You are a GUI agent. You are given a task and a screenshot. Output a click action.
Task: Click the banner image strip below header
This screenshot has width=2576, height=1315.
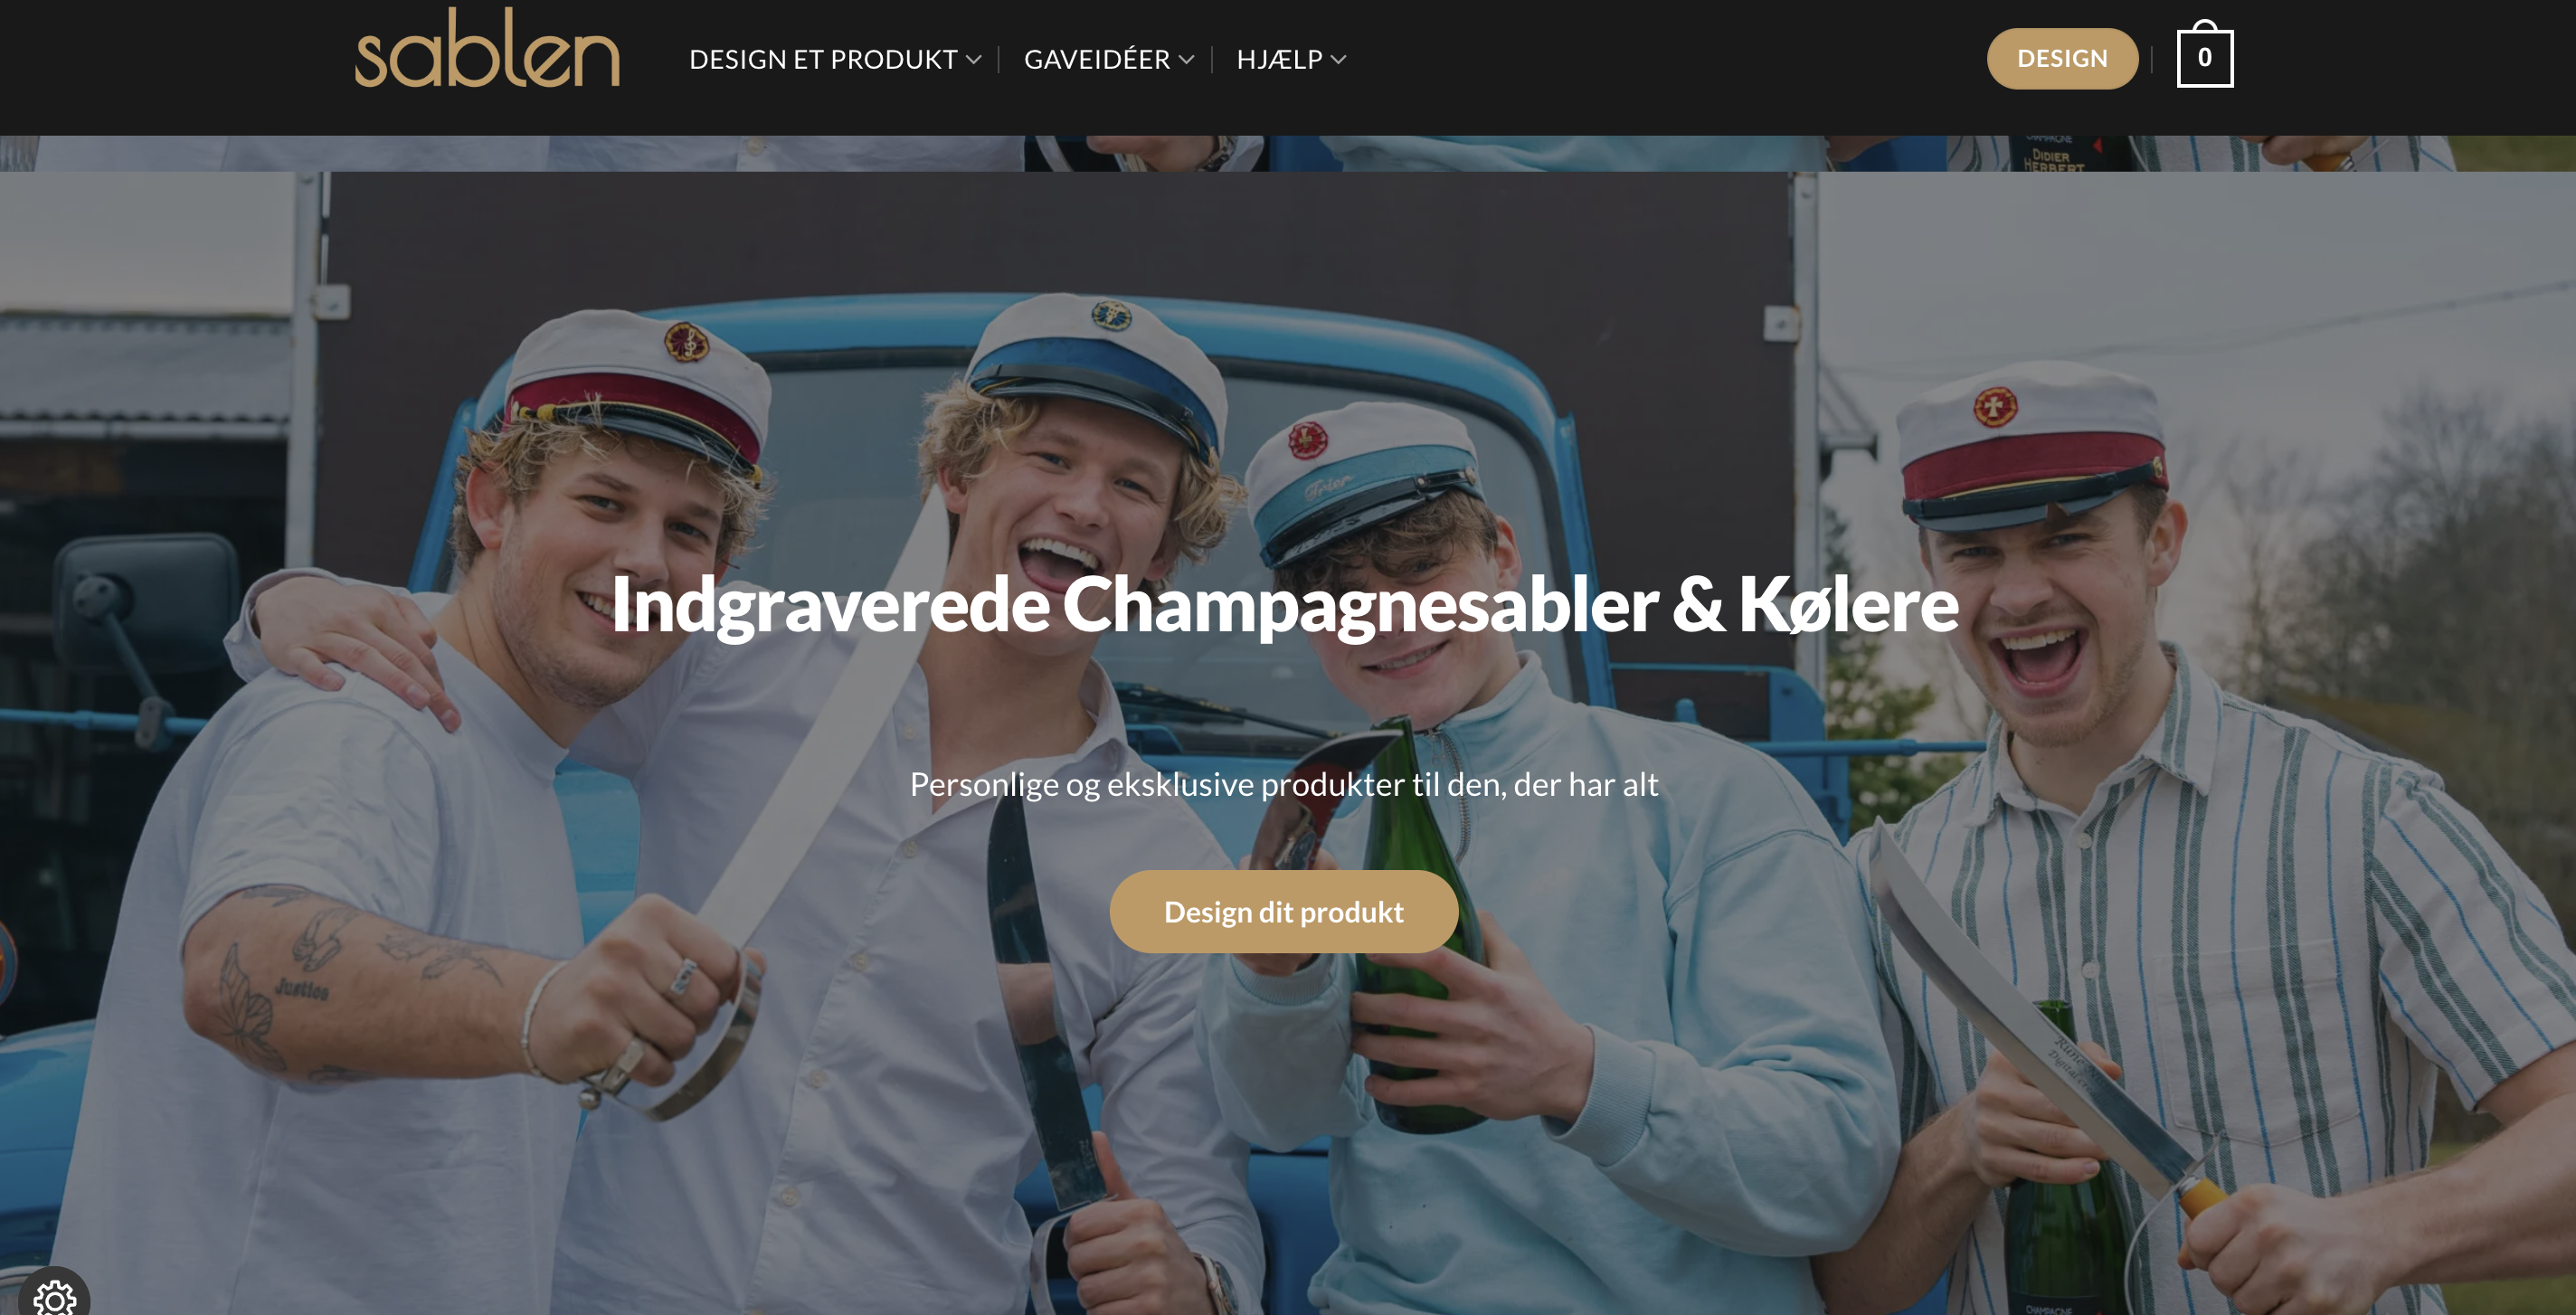click(1288, 153)
